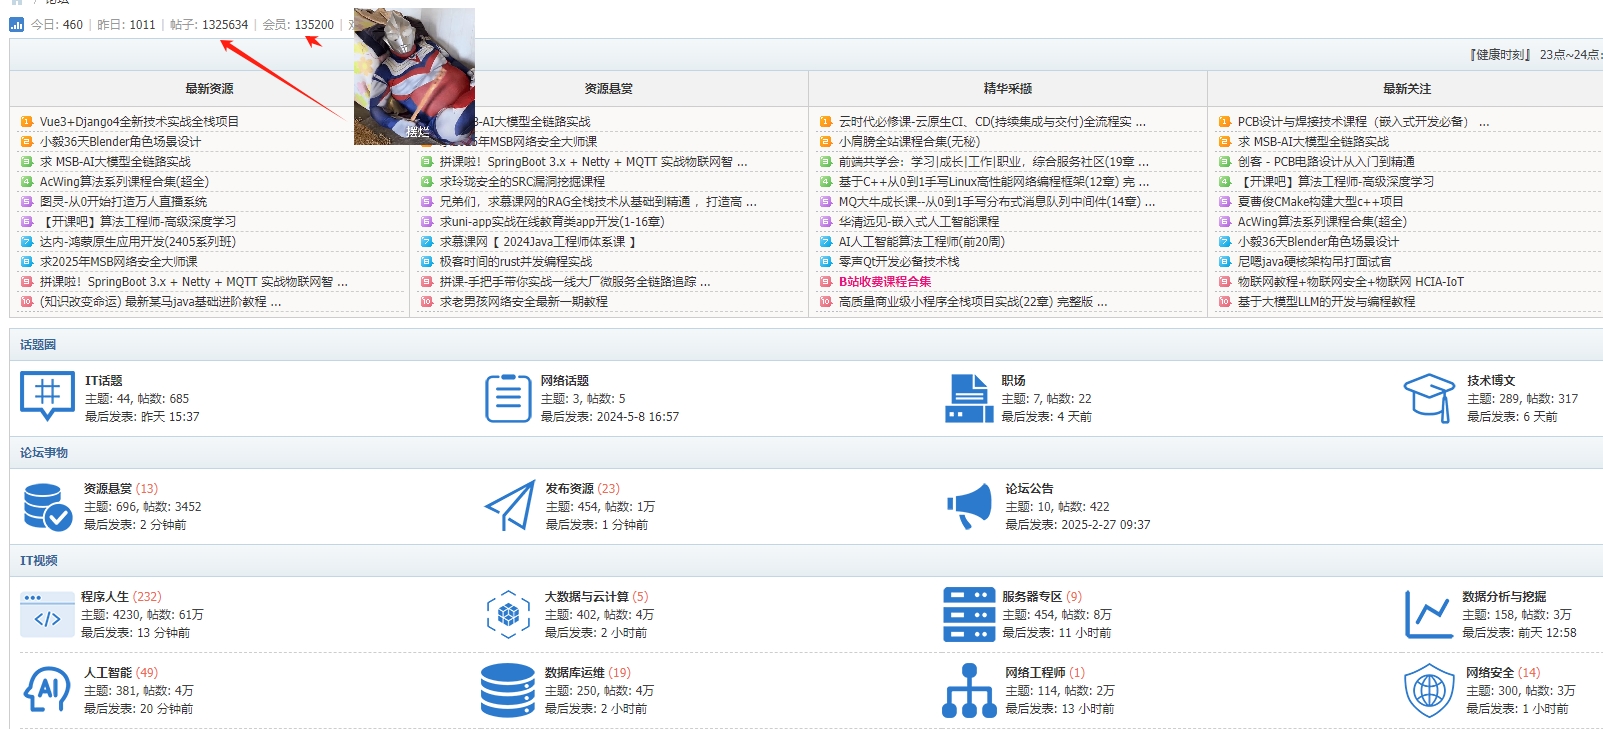Click the 人工智能 AI head icon
The width and height of the screenshot is (1603, 729).
pos(47,690)
